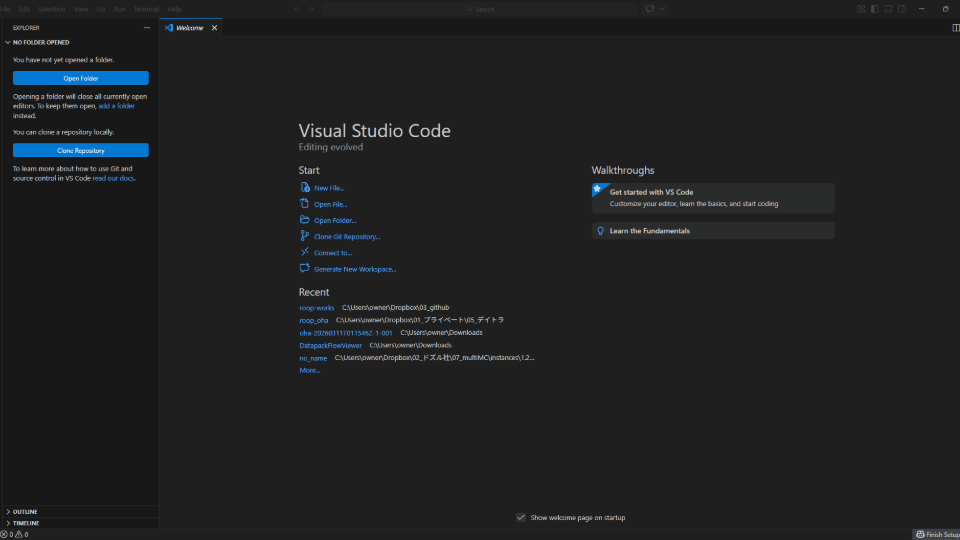Click errors and warnings status bar indicator
960x540 pixels.
coord(14,534)
